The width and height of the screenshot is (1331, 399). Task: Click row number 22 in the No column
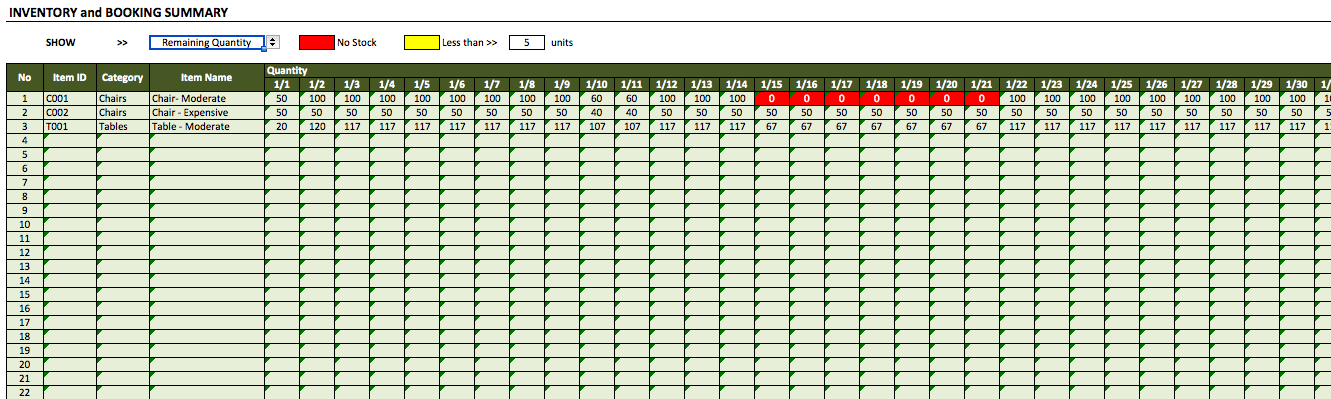point(25,393)
